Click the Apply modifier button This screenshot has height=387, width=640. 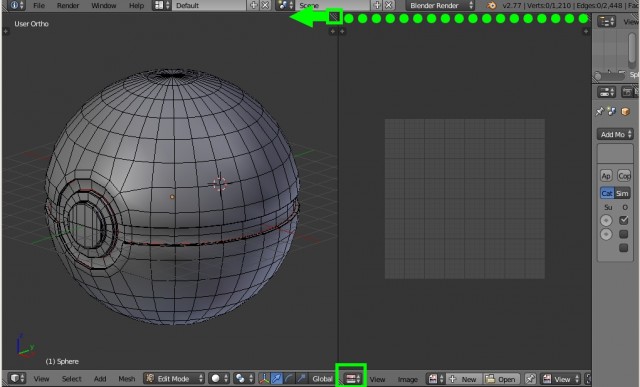coord(606,176)
